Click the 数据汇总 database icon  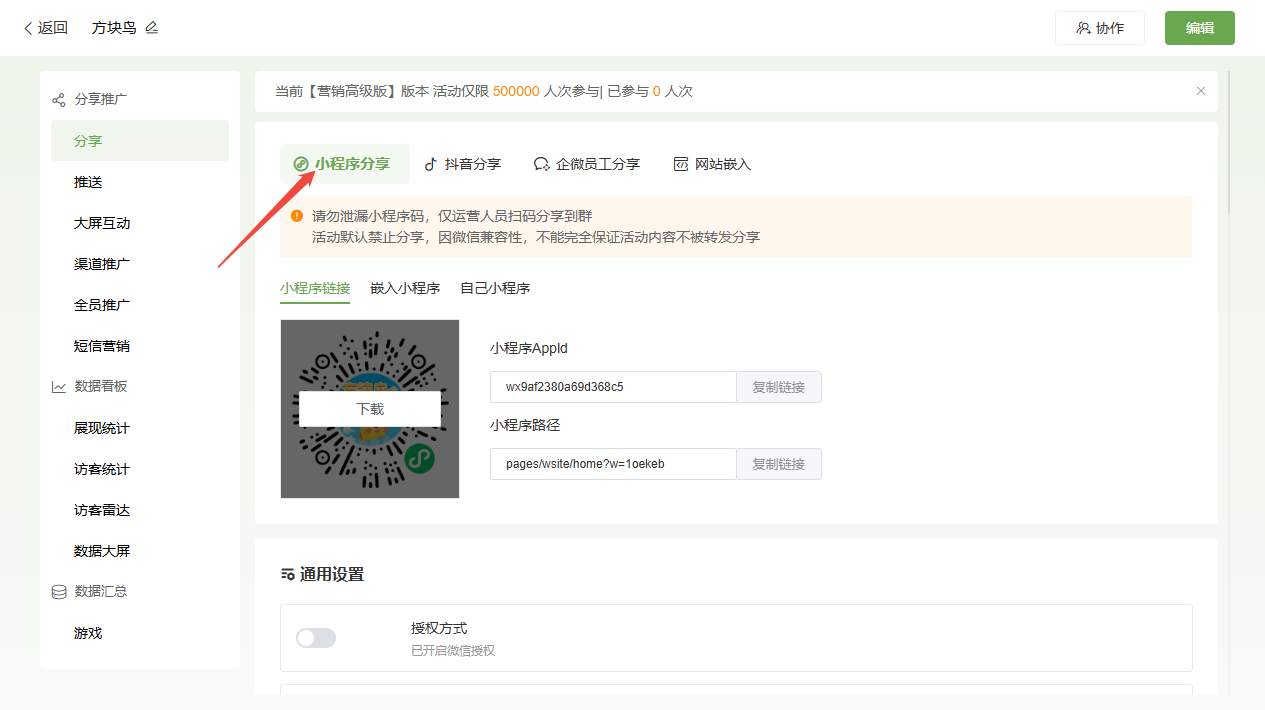coord(59,592)
